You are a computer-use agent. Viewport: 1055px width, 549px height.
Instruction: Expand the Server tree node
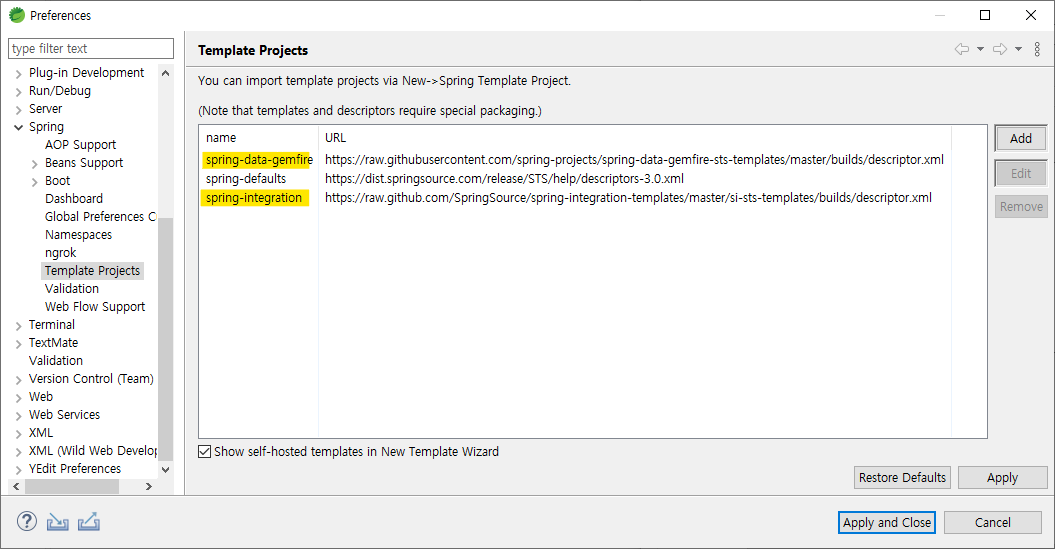coord(18,110)
